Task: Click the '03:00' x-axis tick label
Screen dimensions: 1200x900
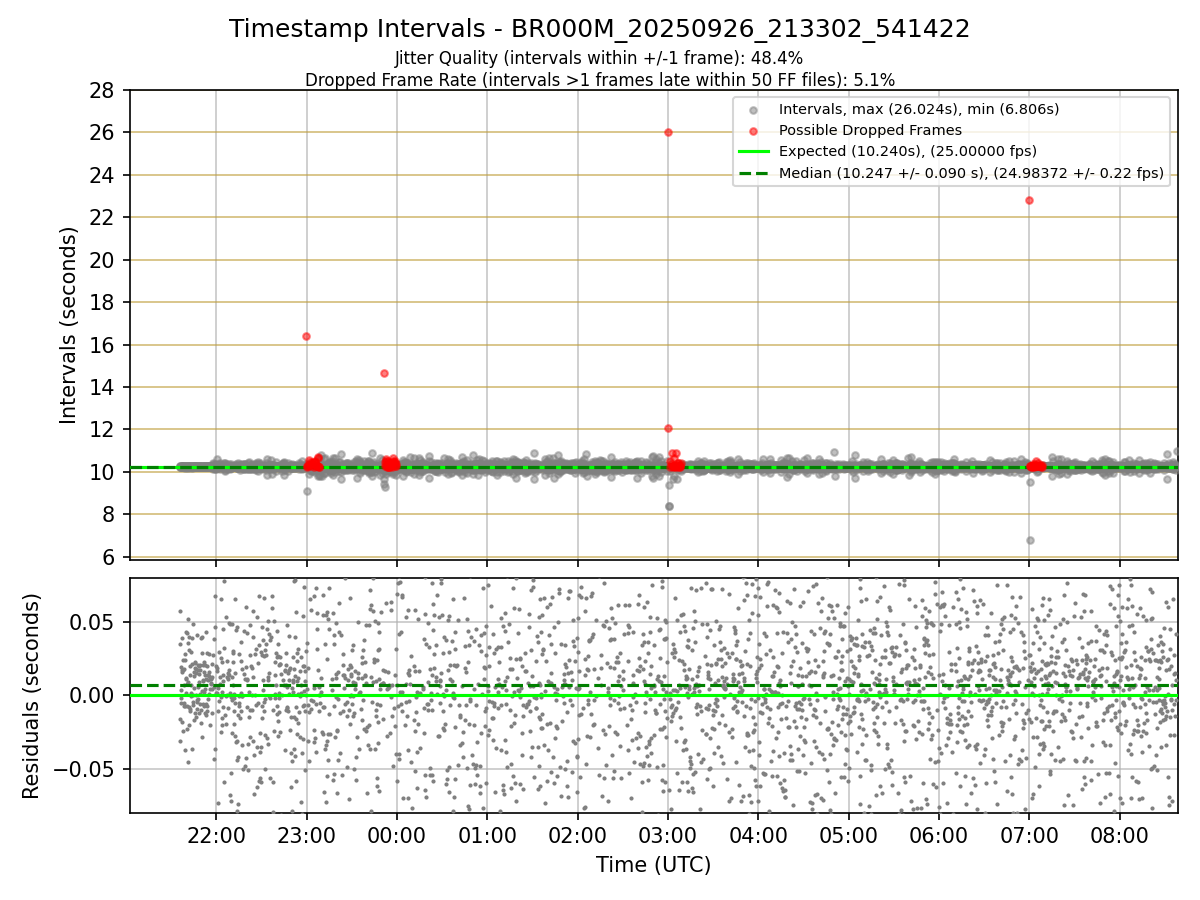Action: (668, 835)
